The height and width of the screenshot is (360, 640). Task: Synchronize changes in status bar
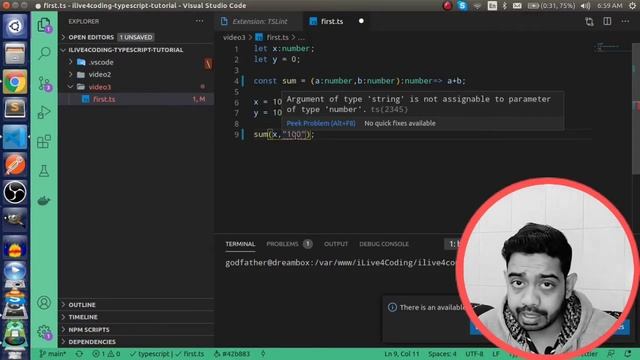coord(79,354)
